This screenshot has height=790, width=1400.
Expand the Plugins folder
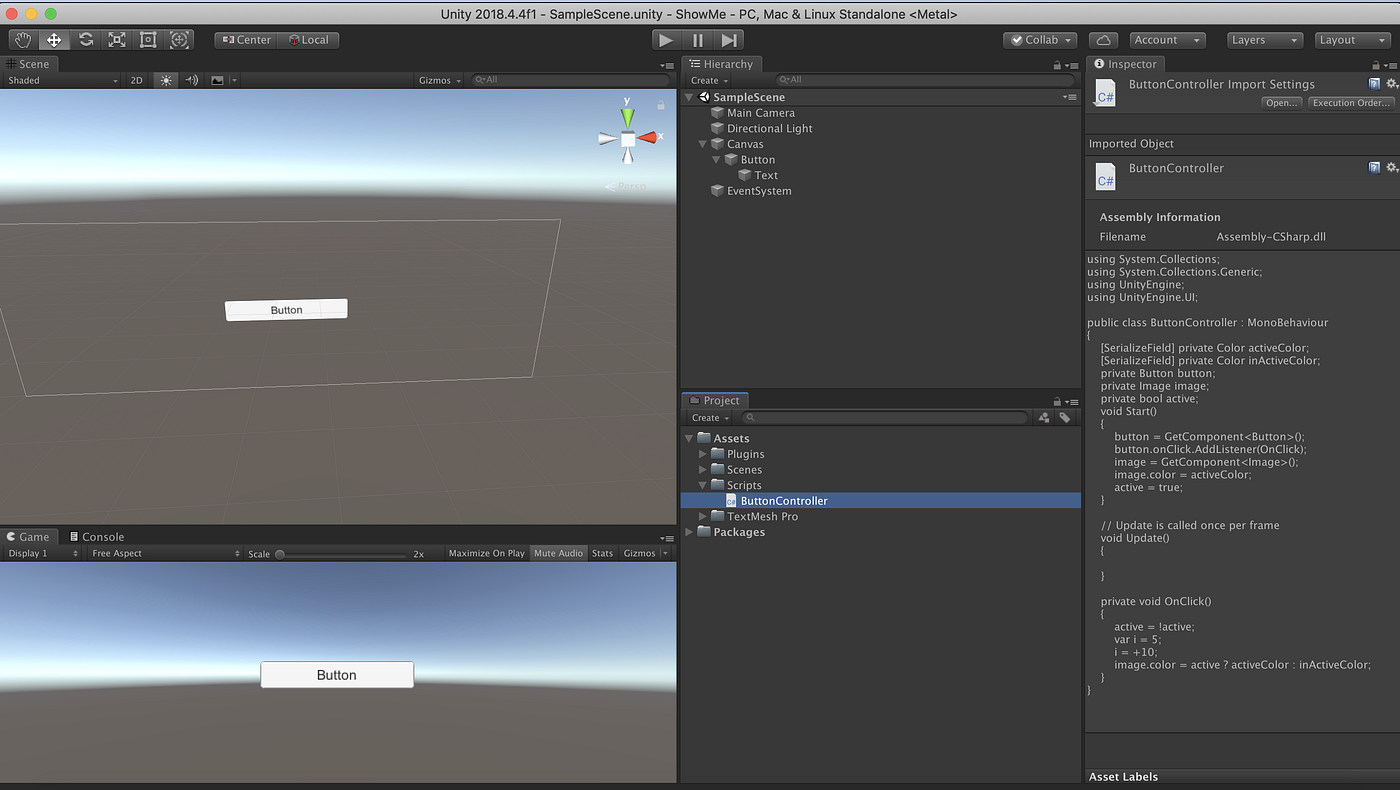coord(702,454)
